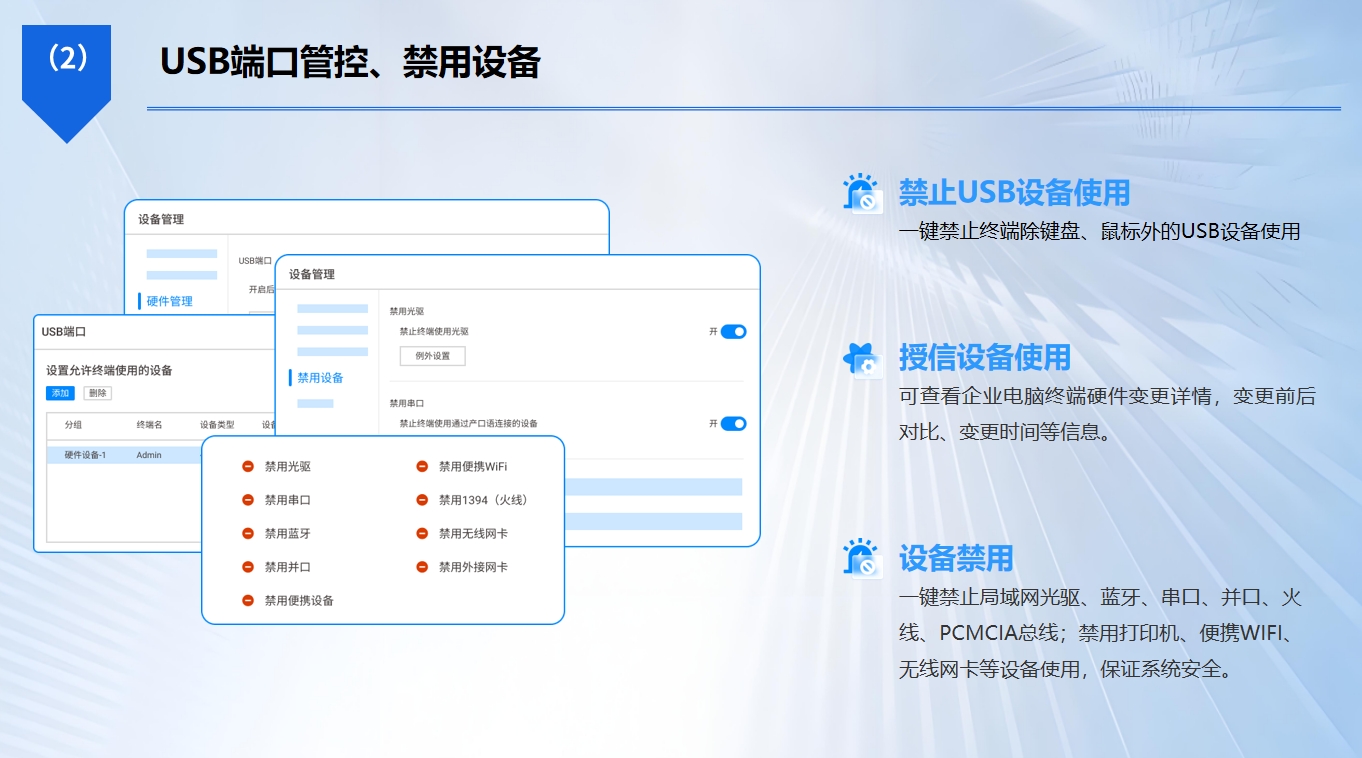Select 硬件管理 in the back window sidebar

(x=170, y=301)
